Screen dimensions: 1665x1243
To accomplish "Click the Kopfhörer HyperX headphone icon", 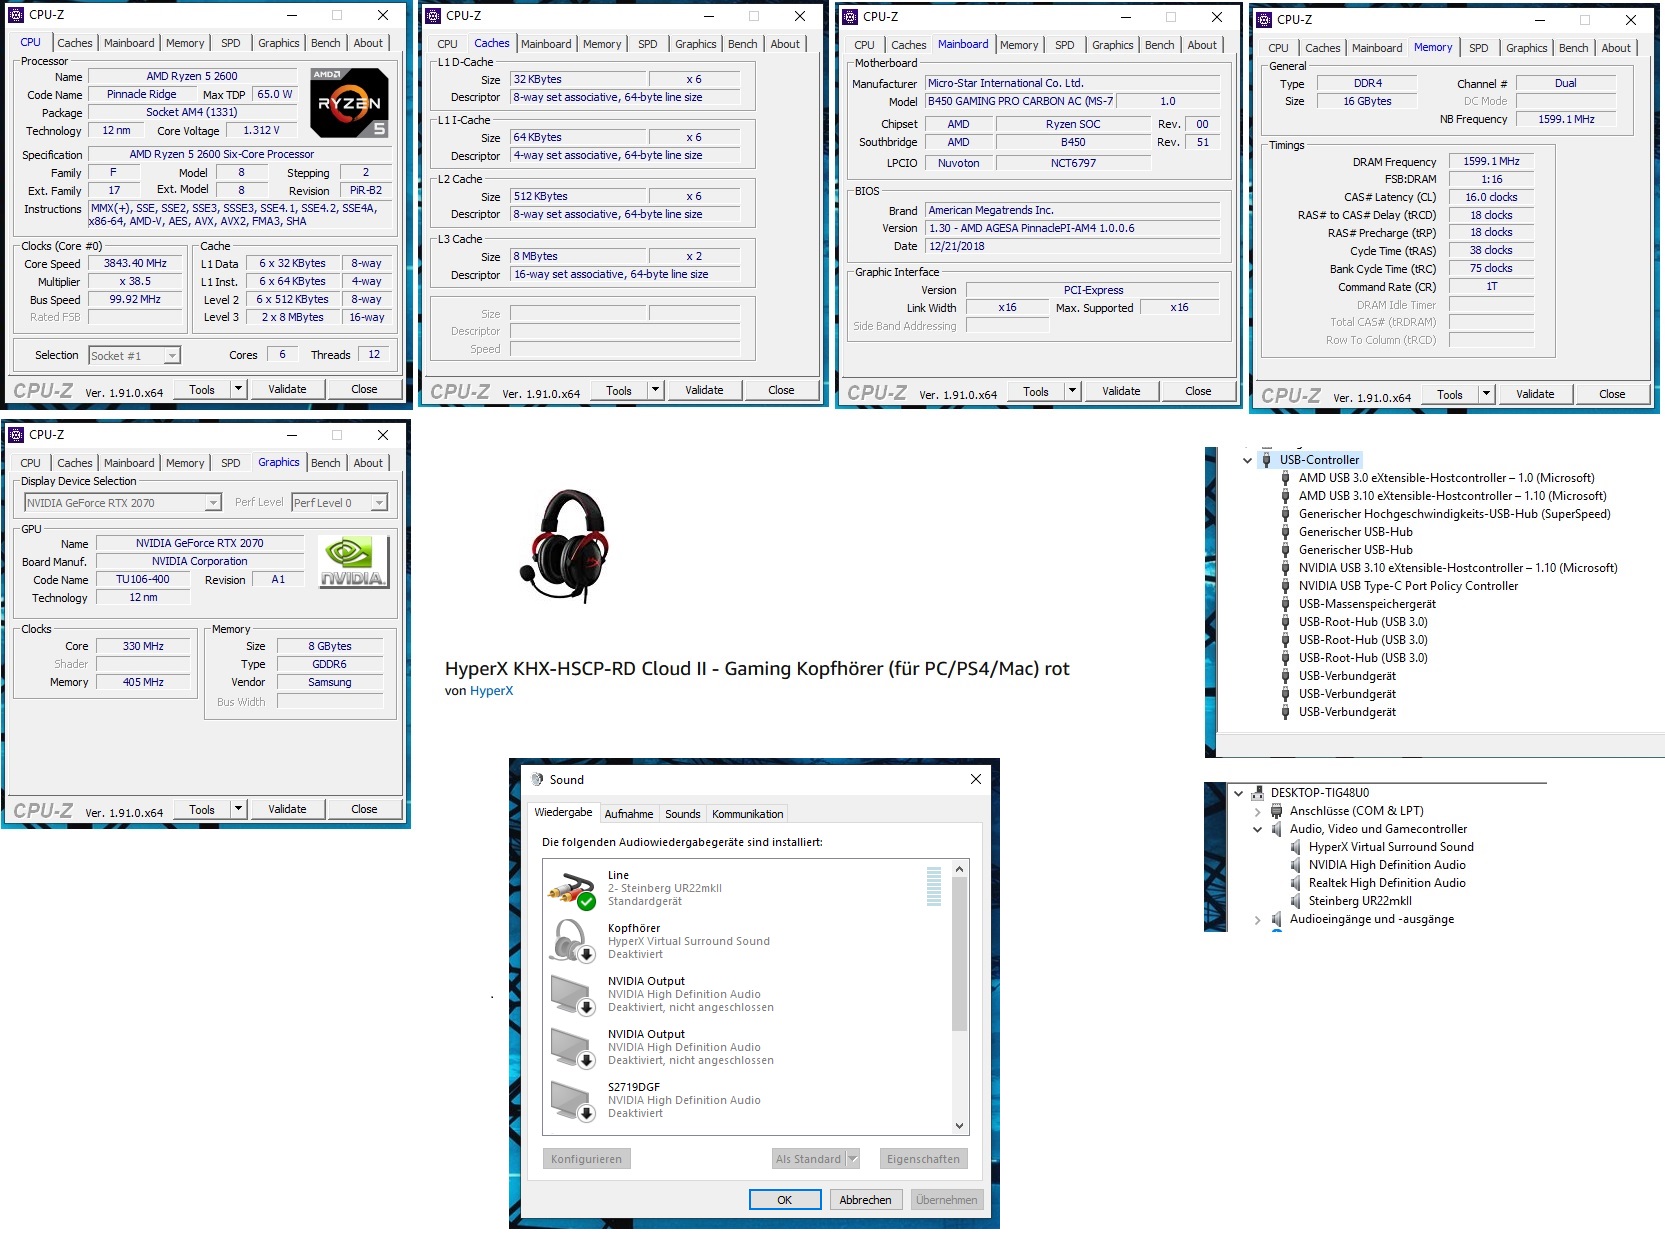I will pyautogui.click(x=572, y=941).
